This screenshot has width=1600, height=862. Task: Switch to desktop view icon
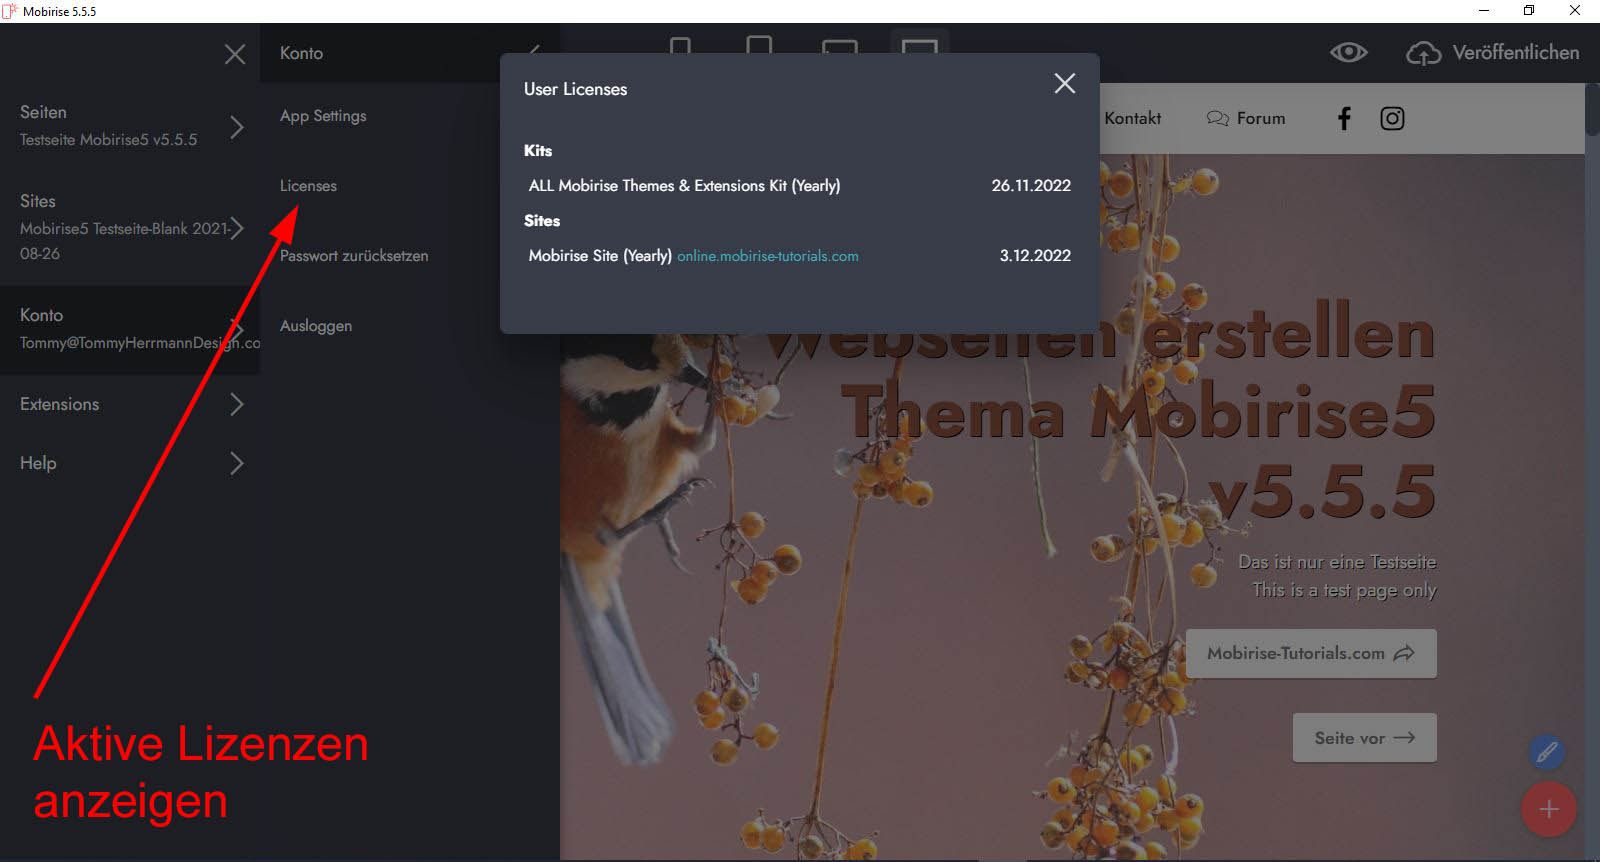point(919,47)
